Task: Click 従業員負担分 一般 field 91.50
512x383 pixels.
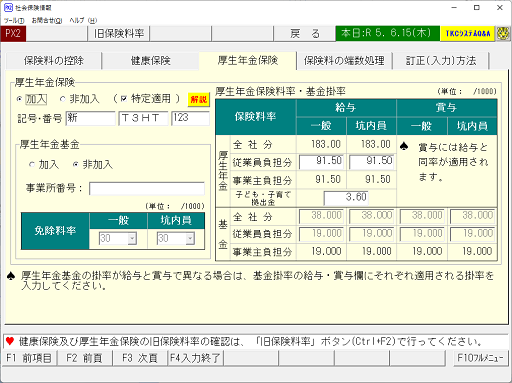Action: click(x=321, y=162)
